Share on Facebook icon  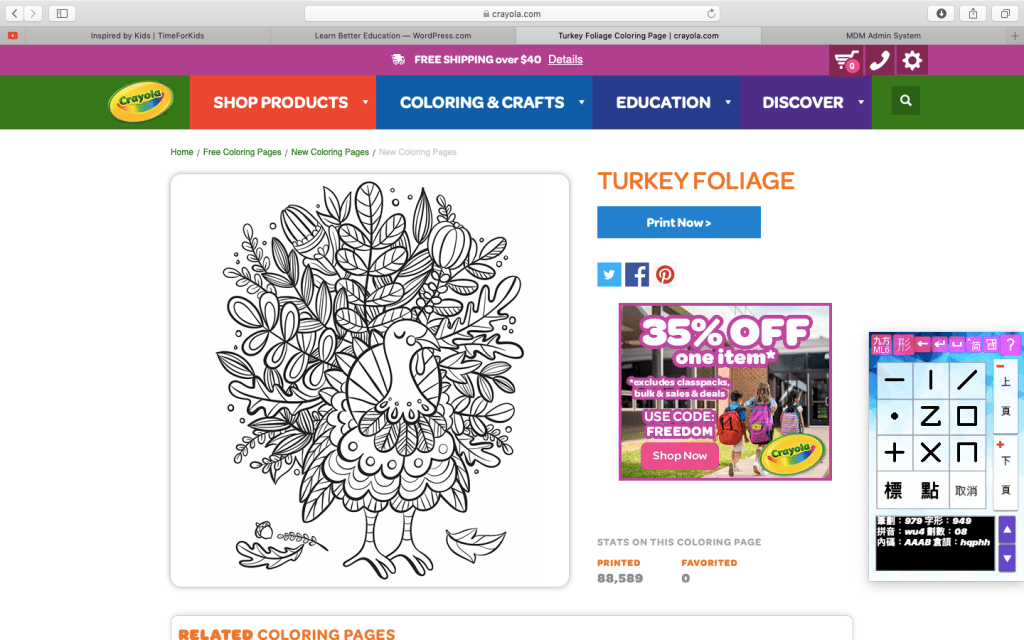point(637,274)
